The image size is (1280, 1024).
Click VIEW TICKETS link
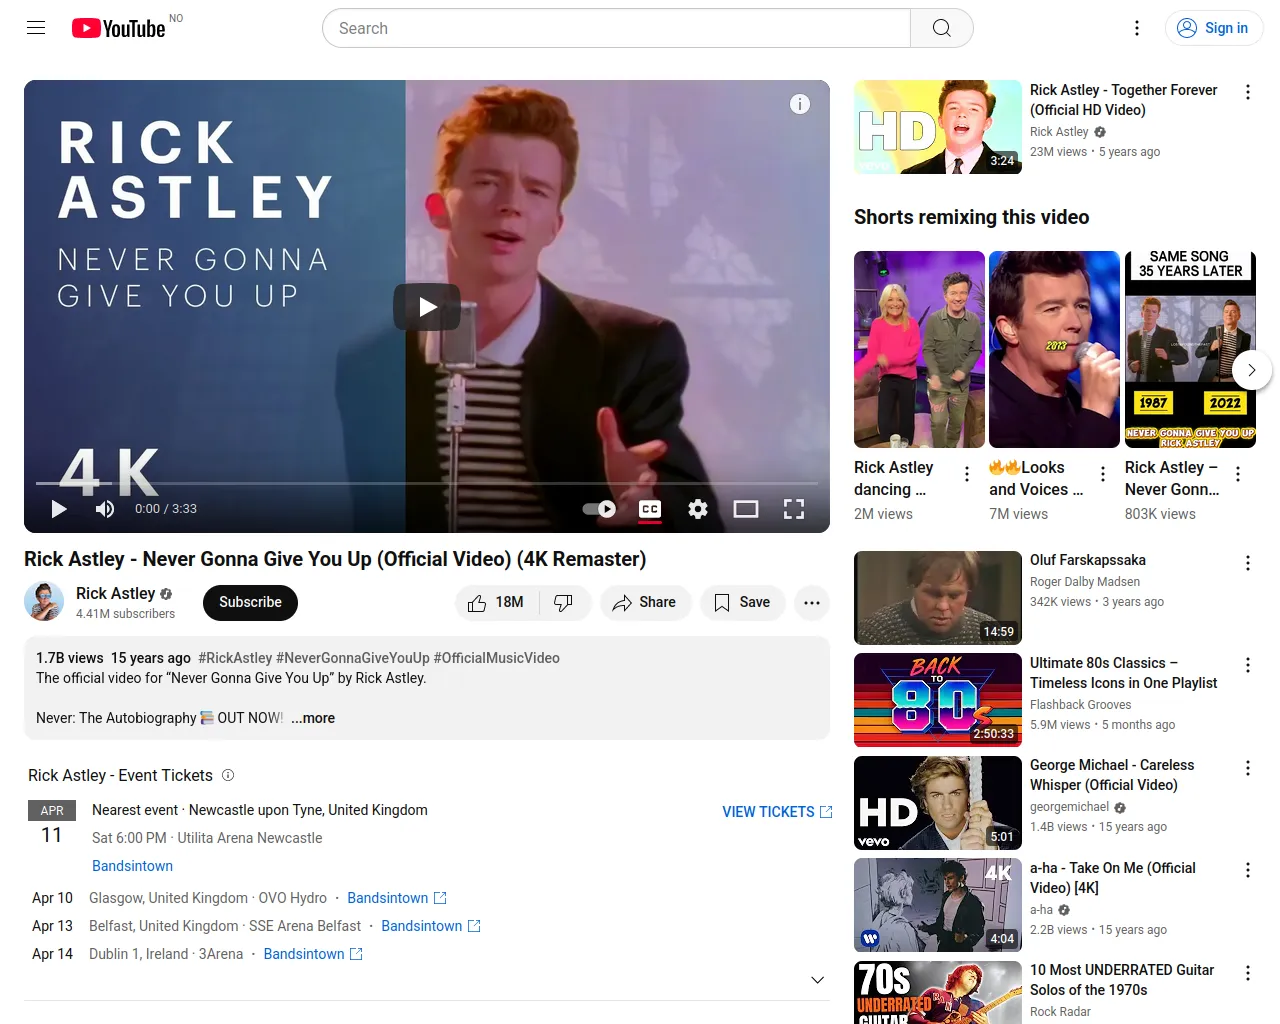[x=777, y=812]
